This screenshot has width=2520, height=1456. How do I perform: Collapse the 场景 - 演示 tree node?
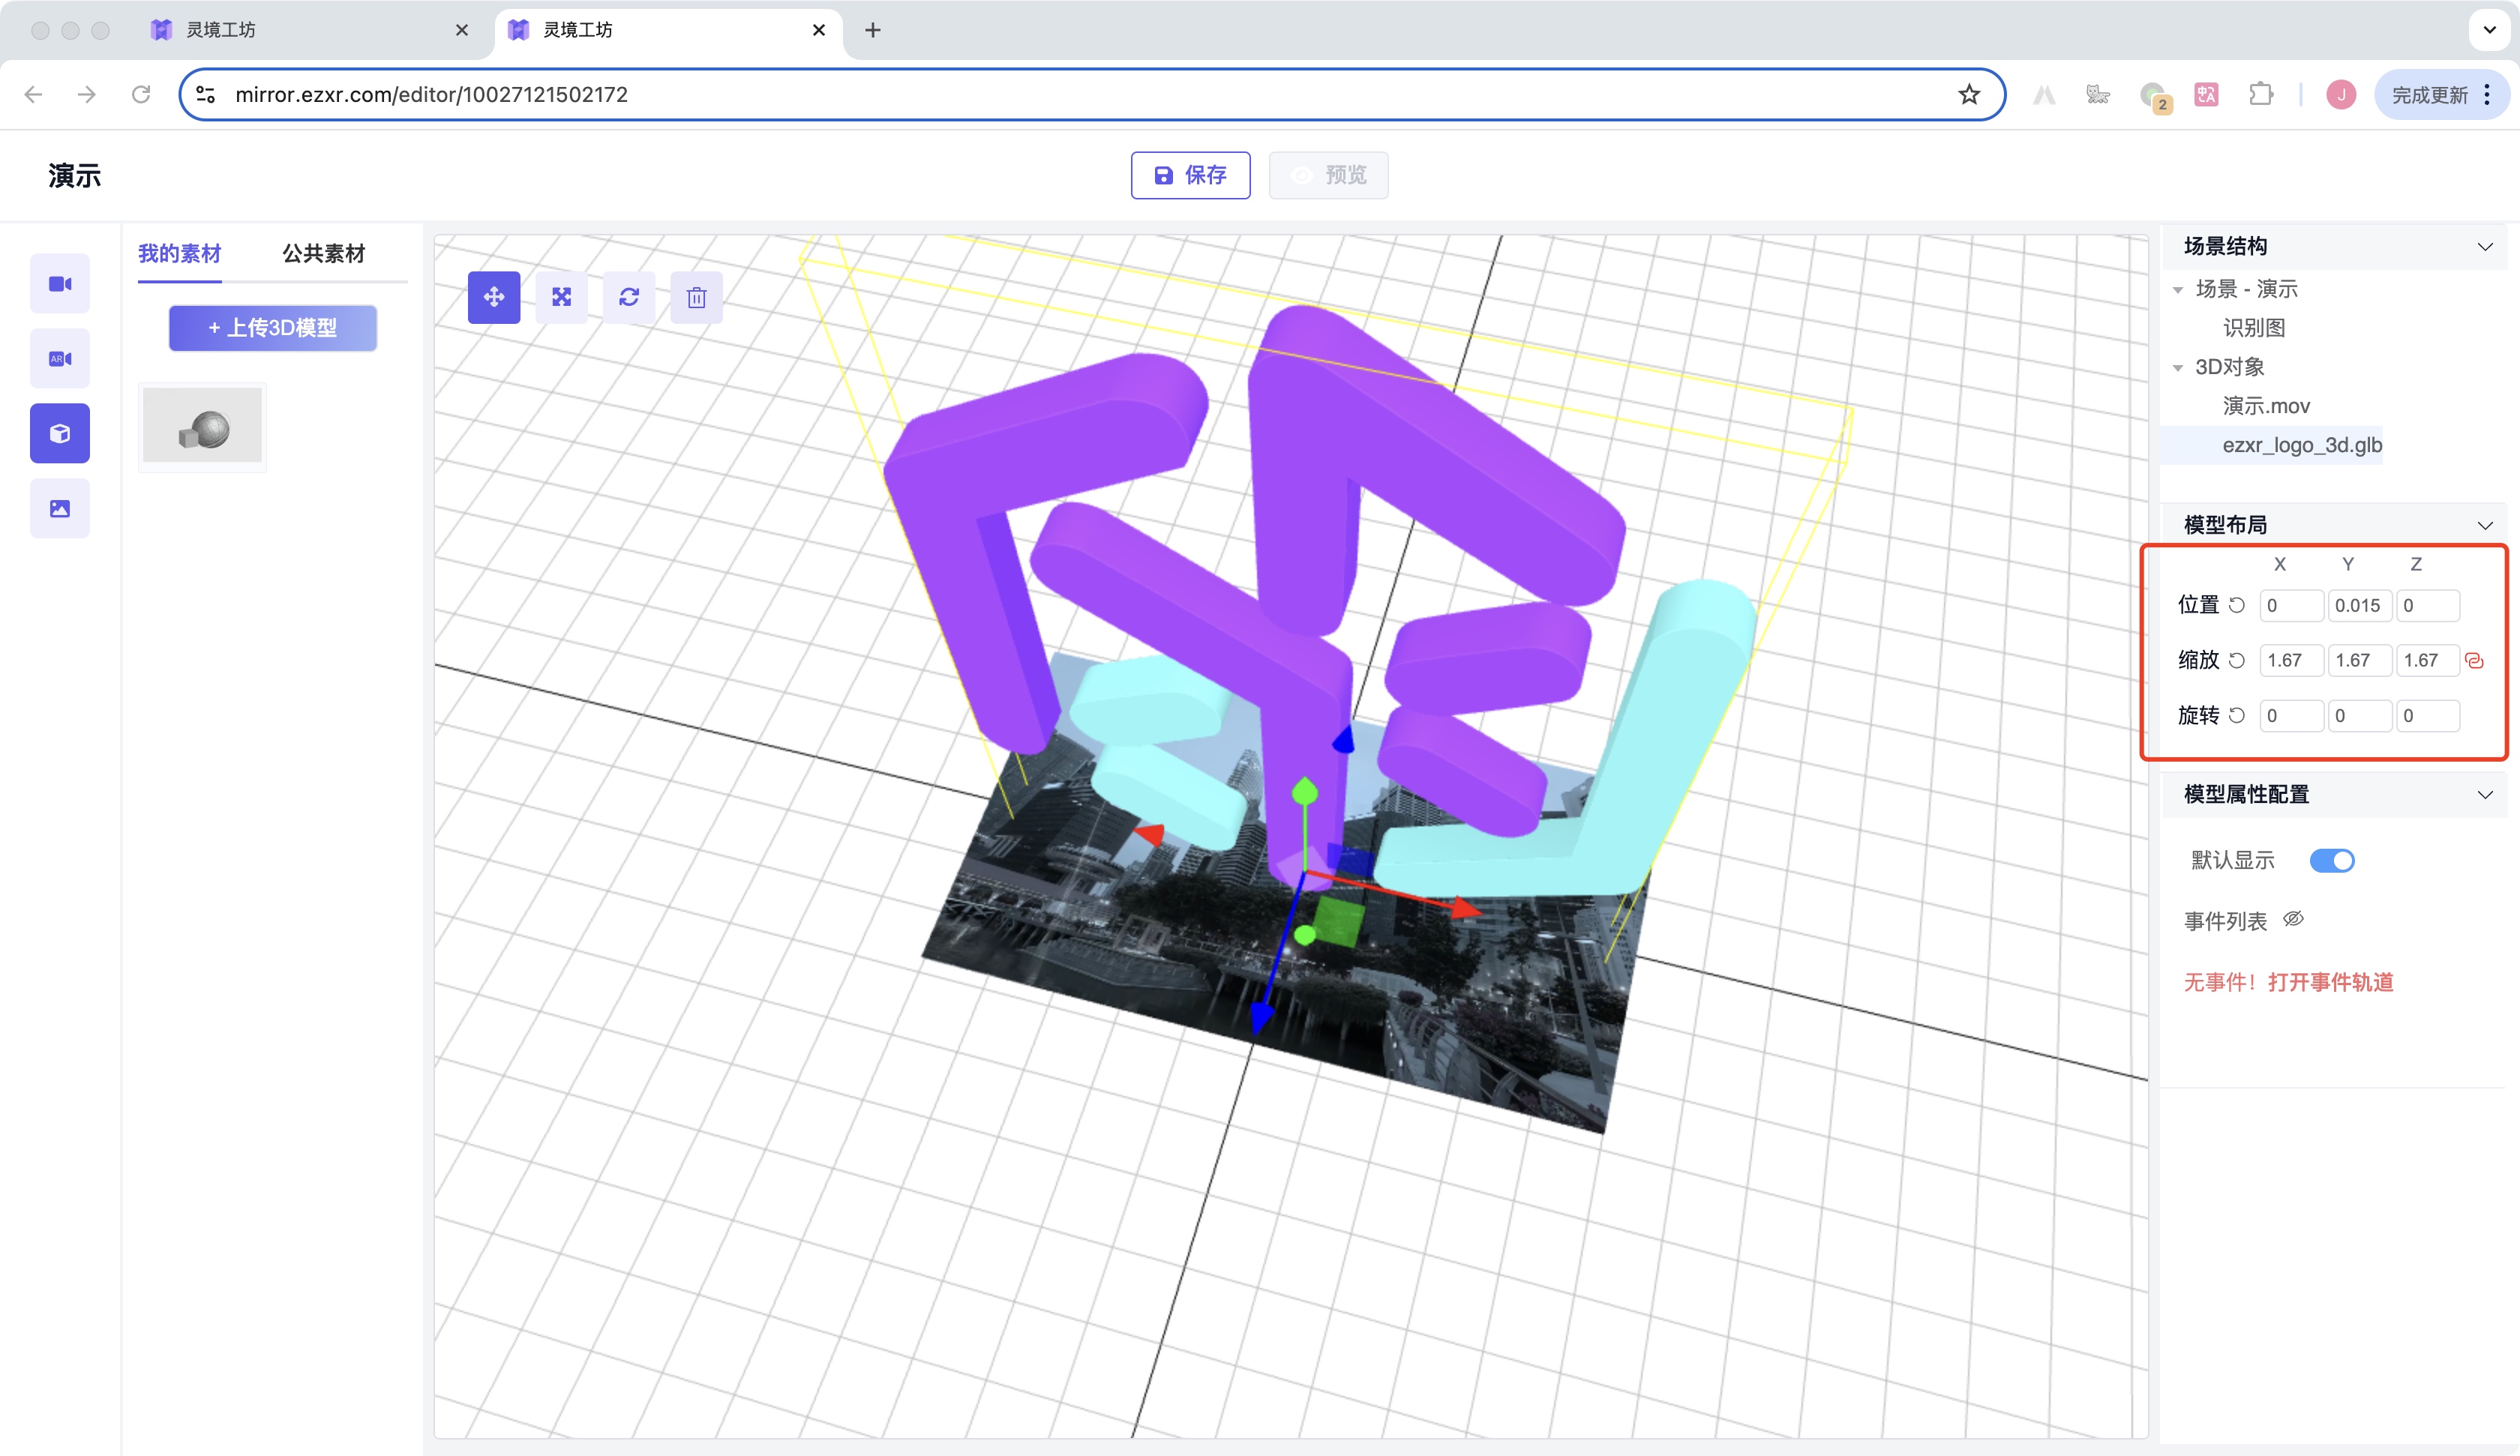[2178, 290]
